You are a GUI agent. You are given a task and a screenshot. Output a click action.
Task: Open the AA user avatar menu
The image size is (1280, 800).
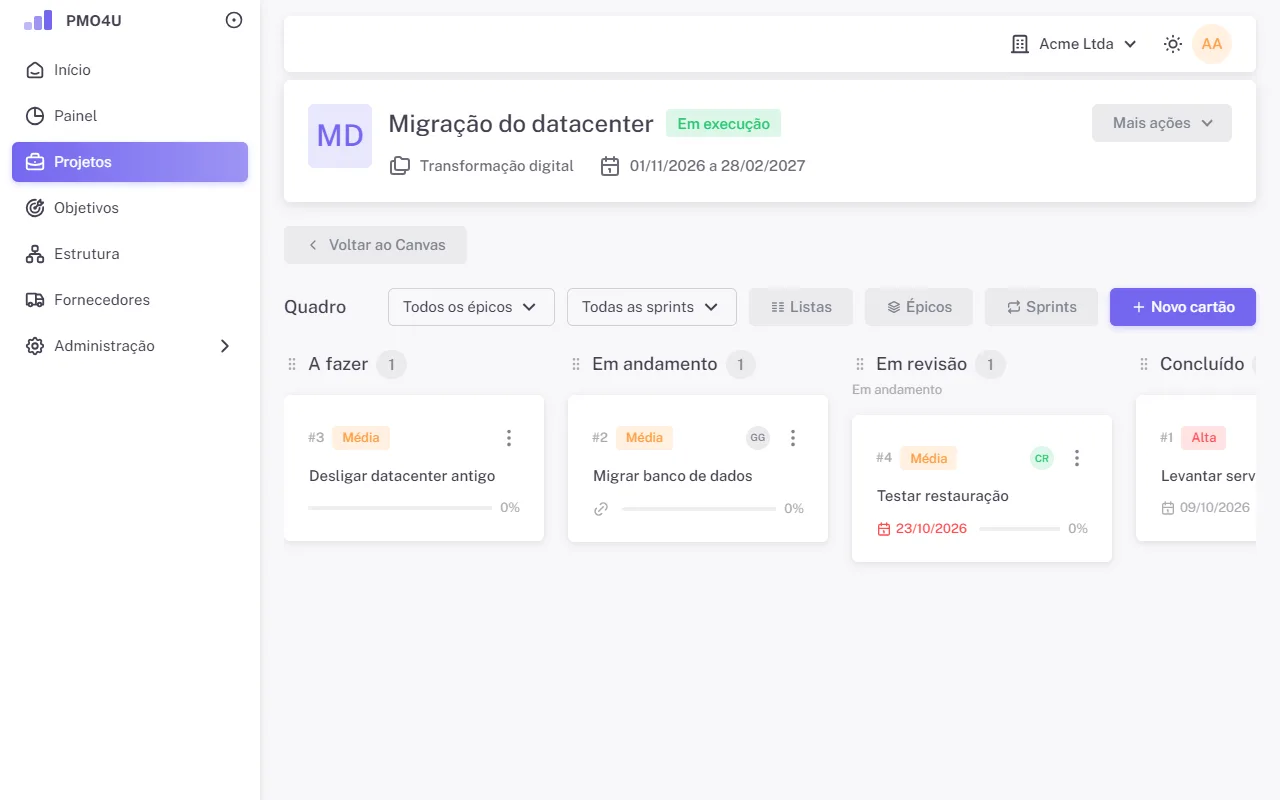pyautogui.click(x=1212, y=44)
